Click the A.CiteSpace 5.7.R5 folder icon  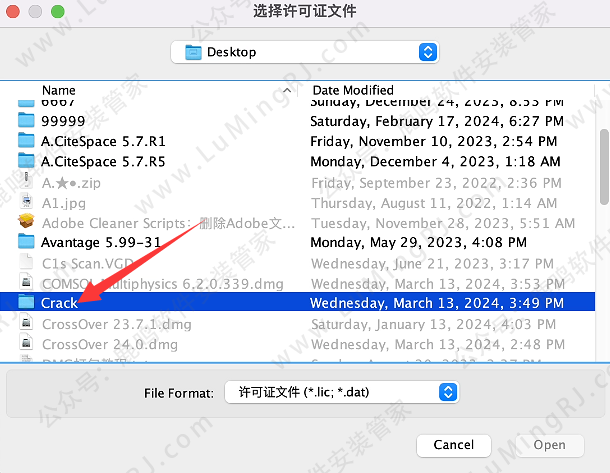coord(26,161)
